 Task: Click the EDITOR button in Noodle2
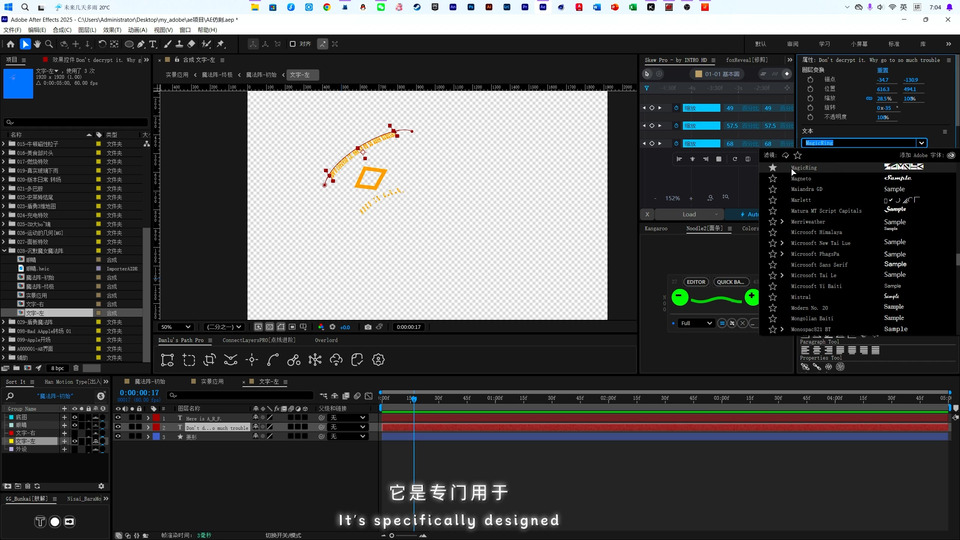pos(696,282)
